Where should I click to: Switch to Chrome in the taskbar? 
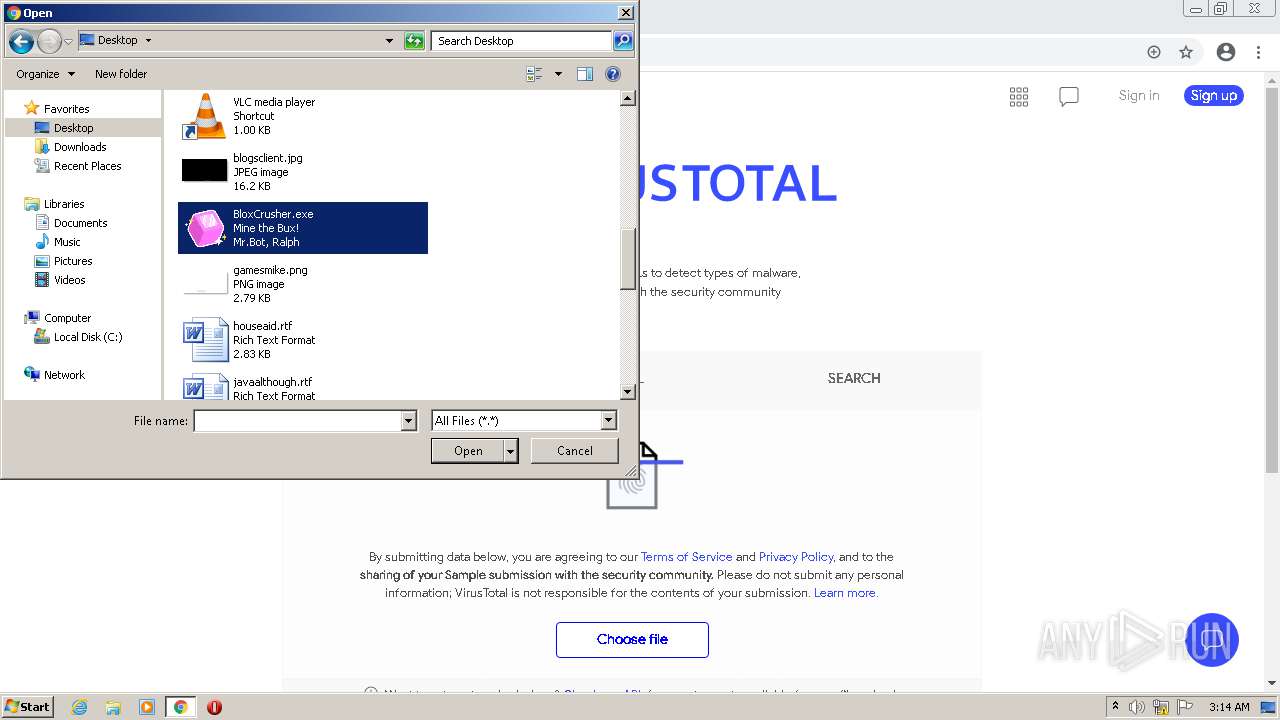pyautogui.click(x=180, y=707)
